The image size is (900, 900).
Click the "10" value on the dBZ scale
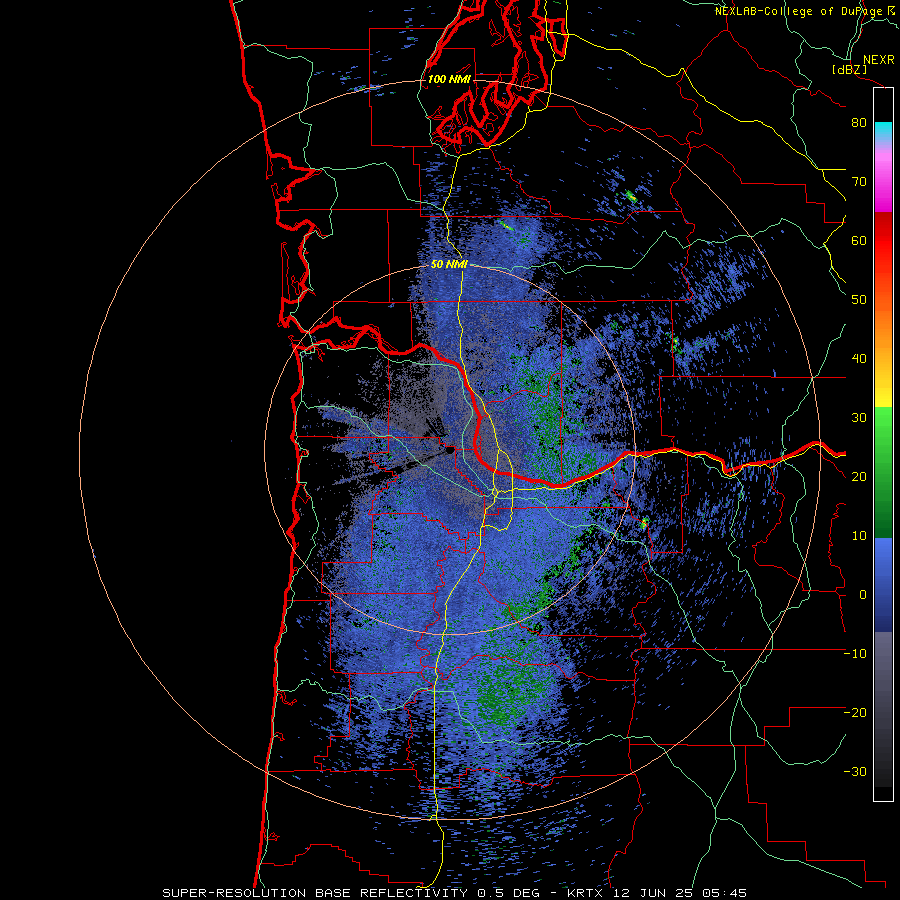click(859, 536)
